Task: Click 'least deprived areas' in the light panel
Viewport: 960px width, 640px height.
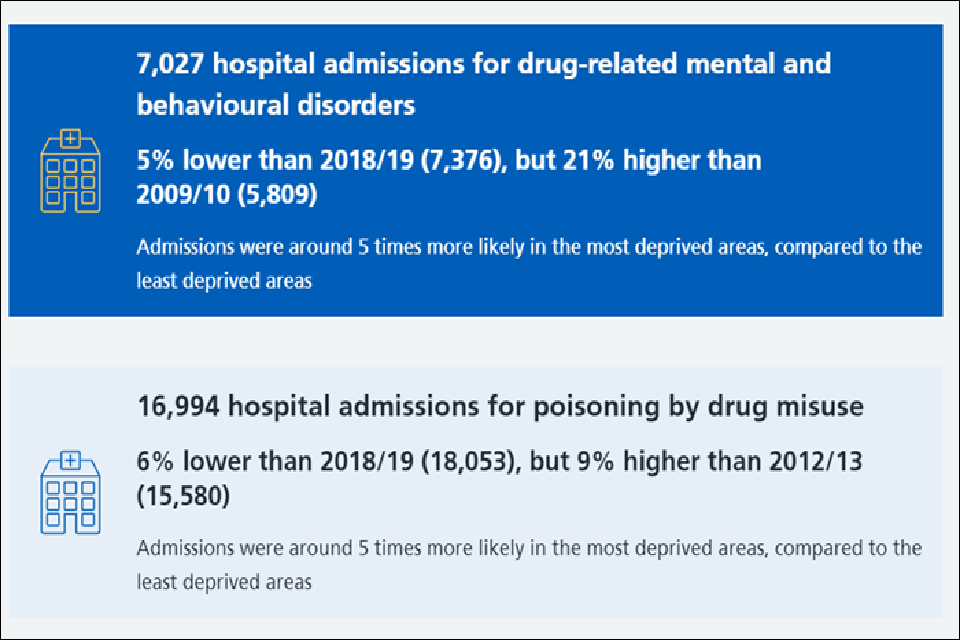Action: click(224, 581)
